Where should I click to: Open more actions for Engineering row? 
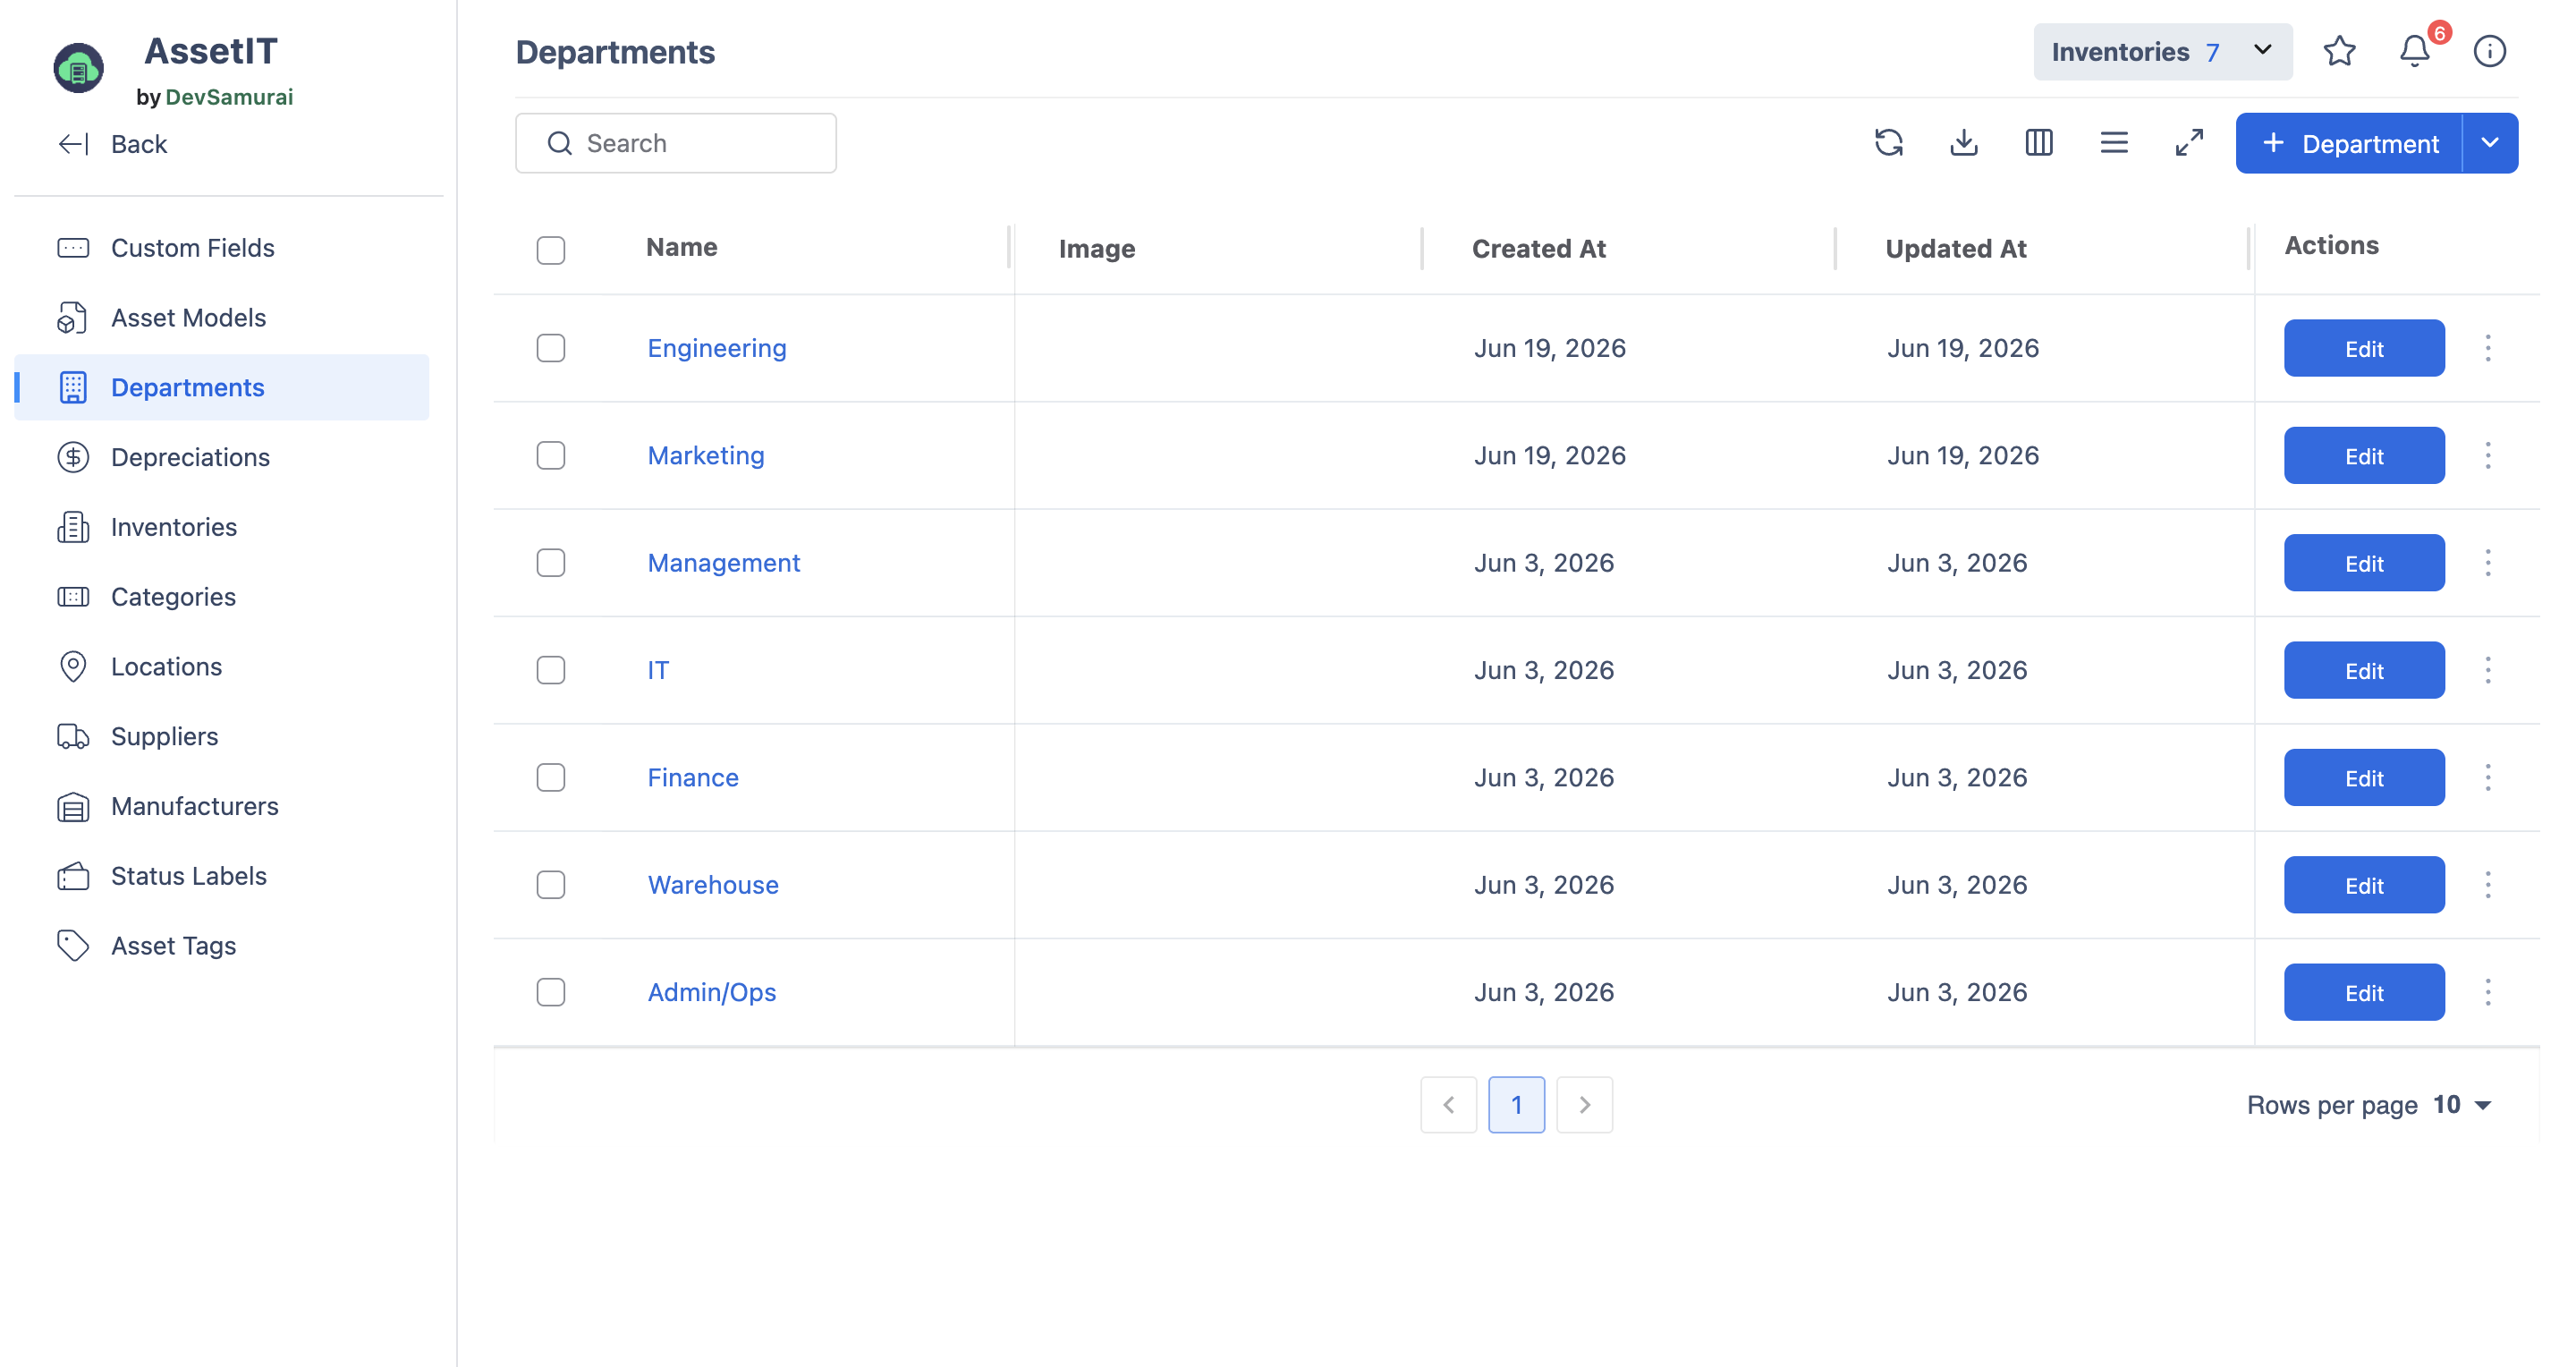point(2487,348)
